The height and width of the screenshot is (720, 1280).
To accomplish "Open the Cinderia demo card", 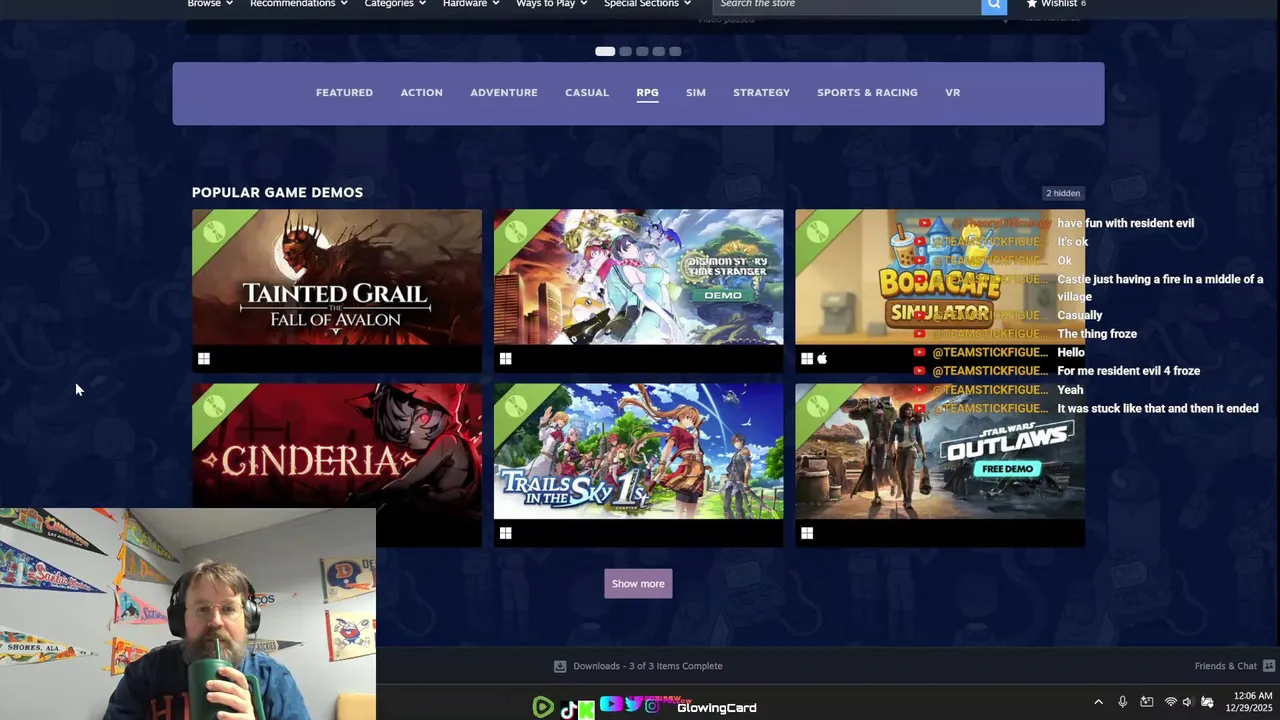I will (x=337, y=465).
